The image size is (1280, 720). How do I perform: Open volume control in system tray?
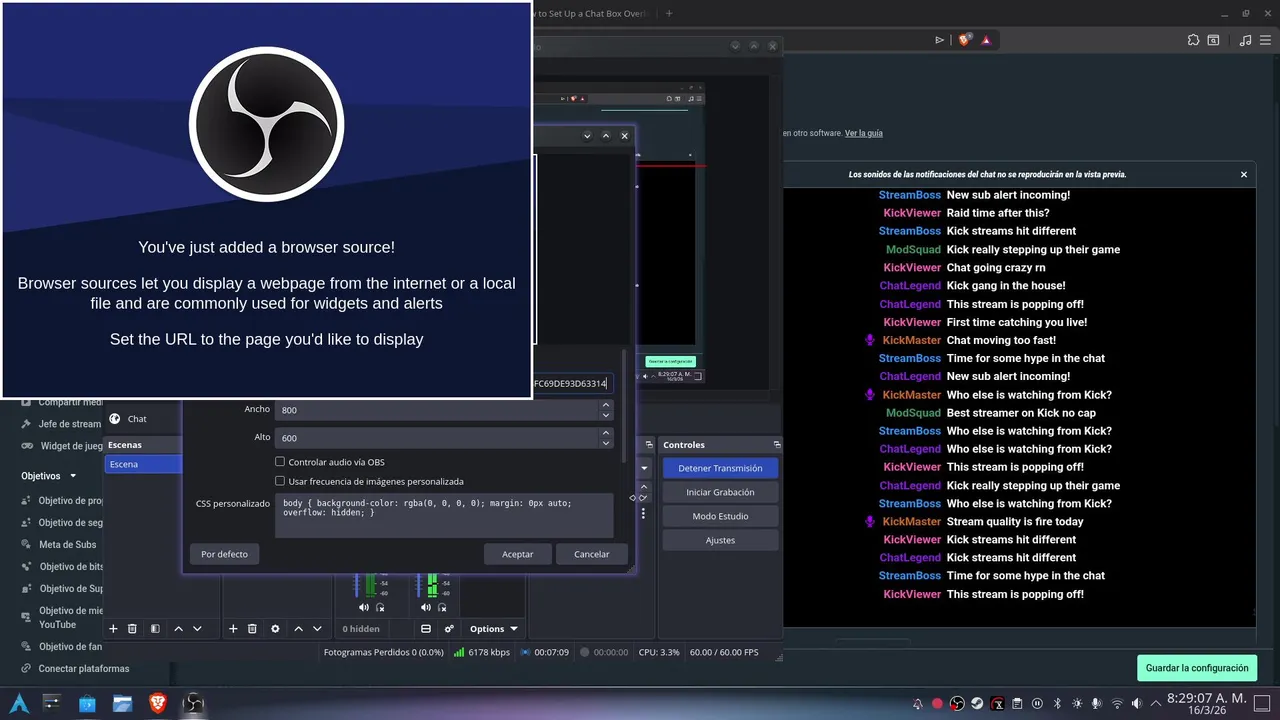click(1136, 703)
